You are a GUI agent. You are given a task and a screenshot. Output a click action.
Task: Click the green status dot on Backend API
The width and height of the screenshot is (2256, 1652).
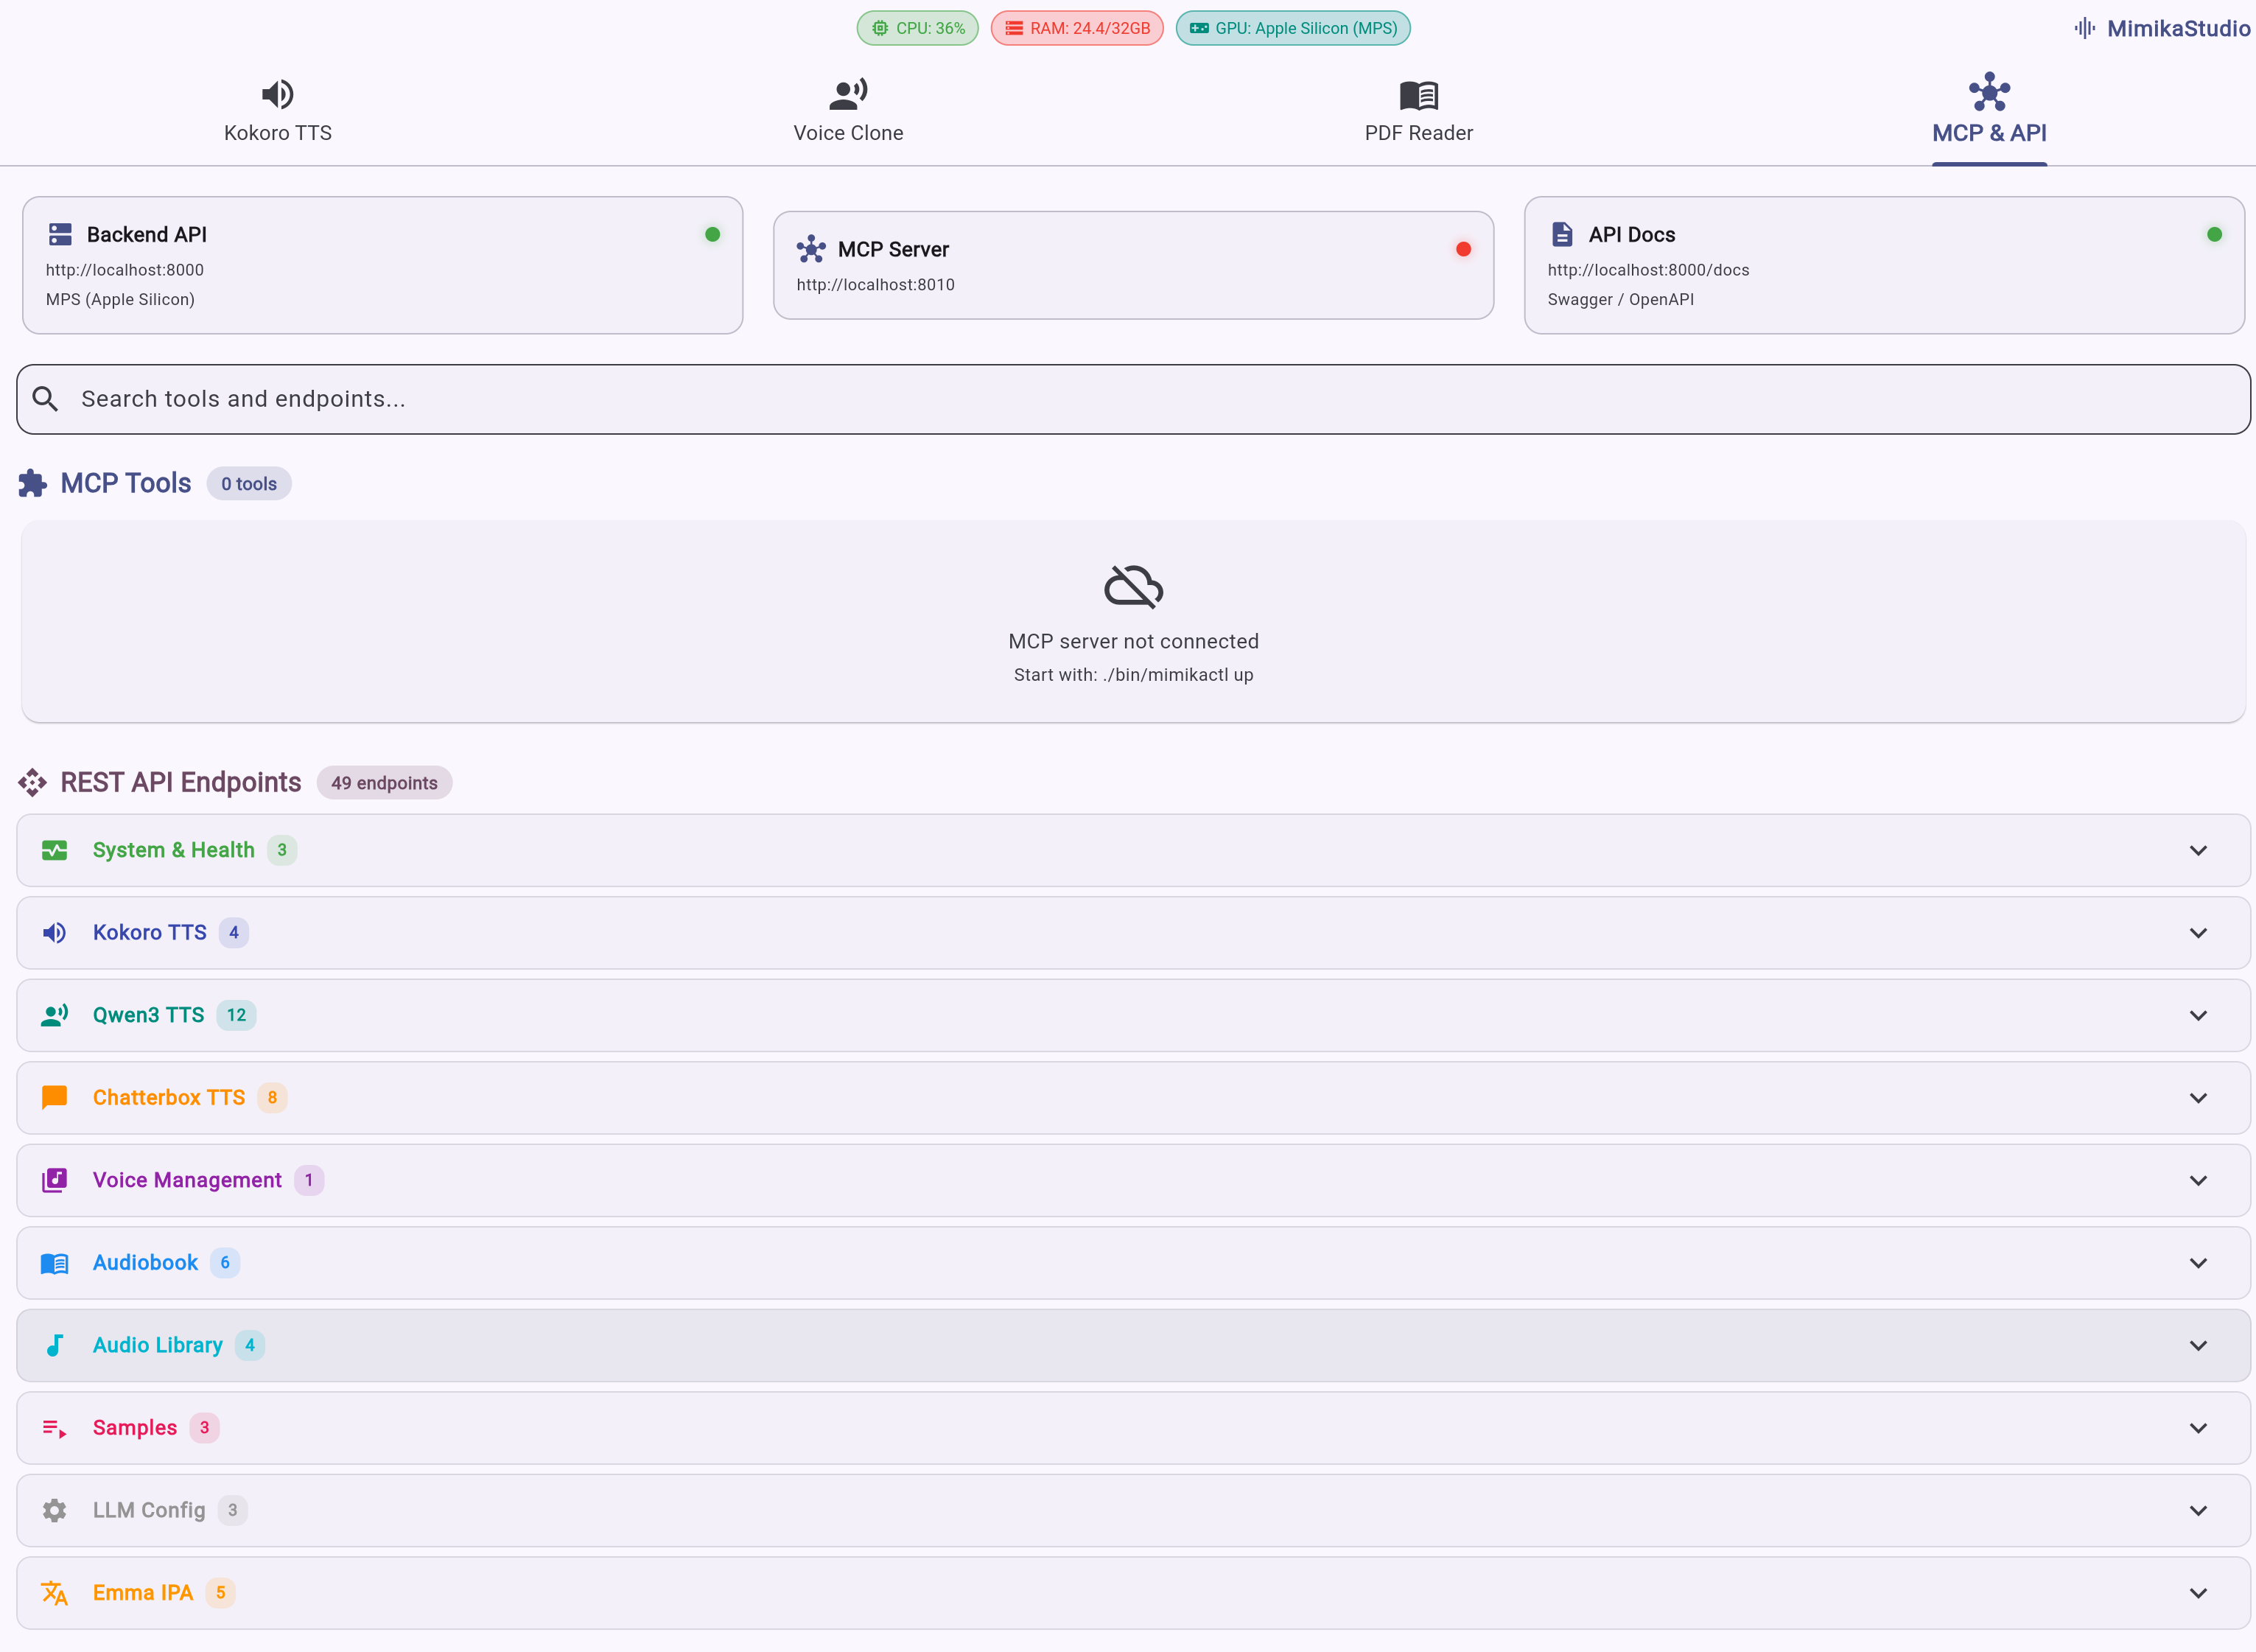[x=712, y=233]
